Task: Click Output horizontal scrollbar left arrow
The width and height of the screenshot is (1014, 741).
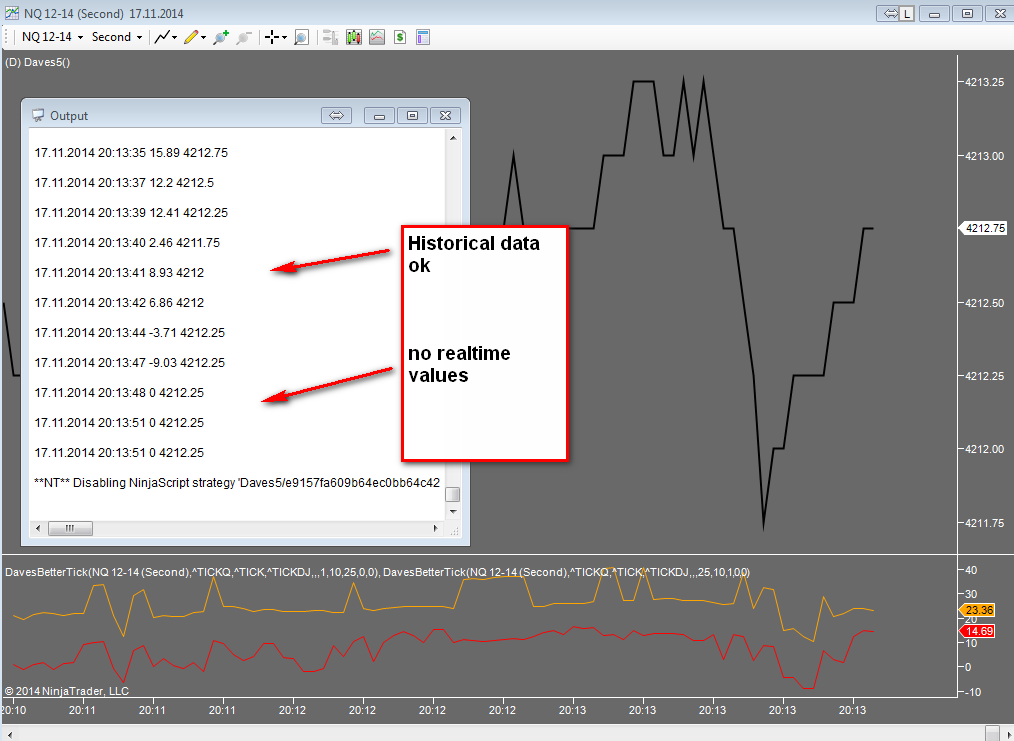Action: 38,528
